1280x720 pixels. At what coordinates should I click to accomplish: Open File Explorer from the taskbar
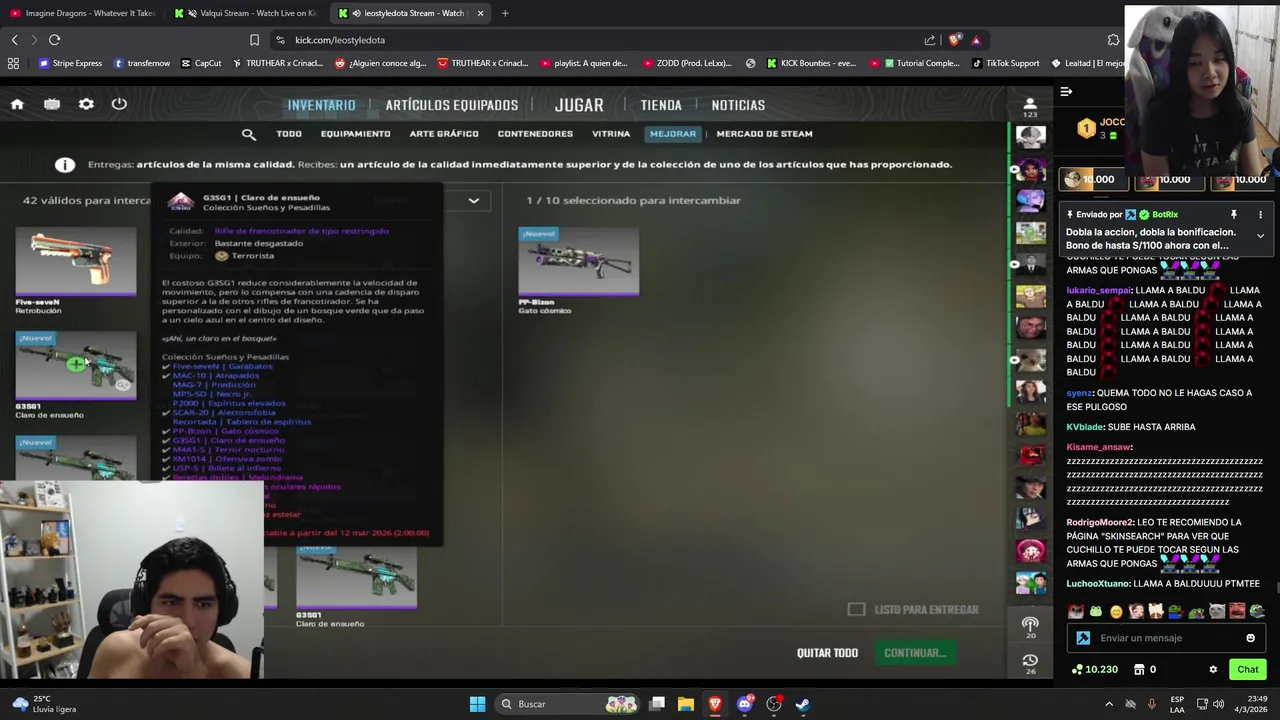click(686, 704)
